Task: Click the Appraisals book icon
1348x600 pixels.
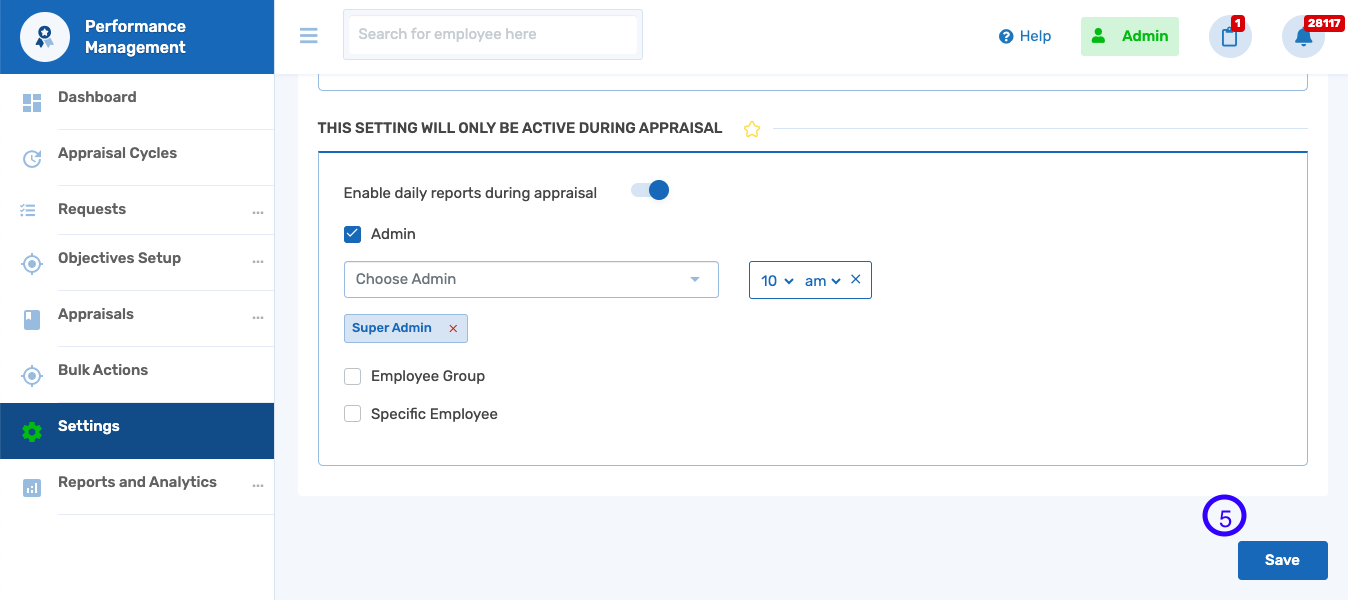Action: pyautogui.click(x=31, y=320)
